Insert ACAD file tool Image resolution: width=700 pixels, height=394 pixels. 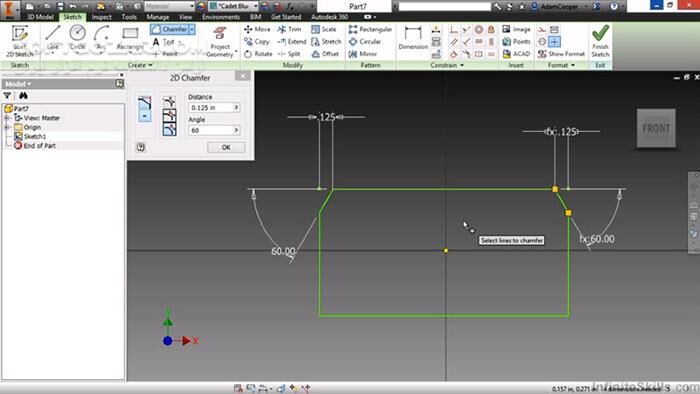[516, 54]
